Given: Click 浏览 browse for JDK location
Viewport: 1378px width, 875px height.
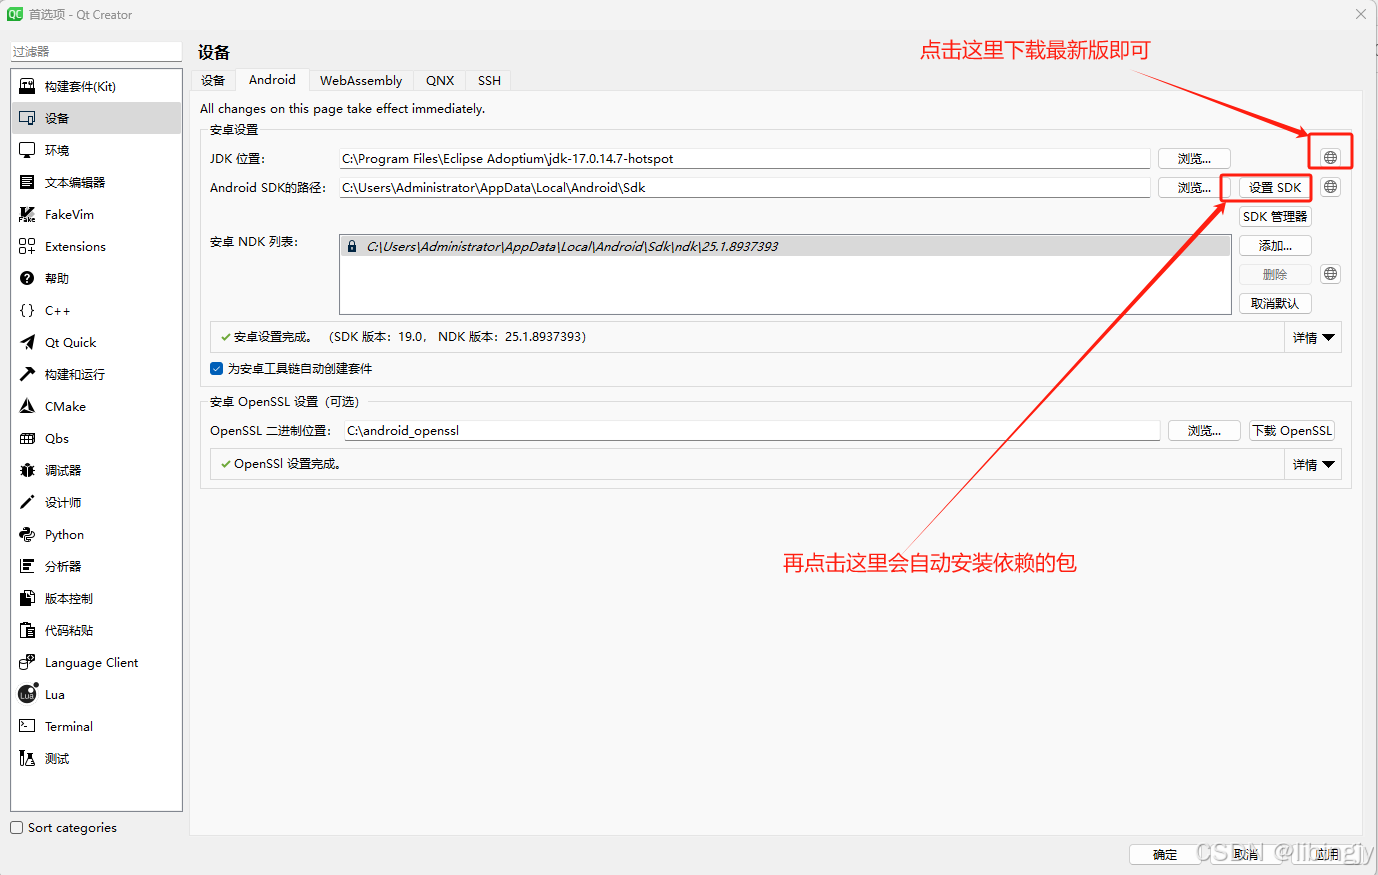Looking at the screenshot, I should point(1194,158).
